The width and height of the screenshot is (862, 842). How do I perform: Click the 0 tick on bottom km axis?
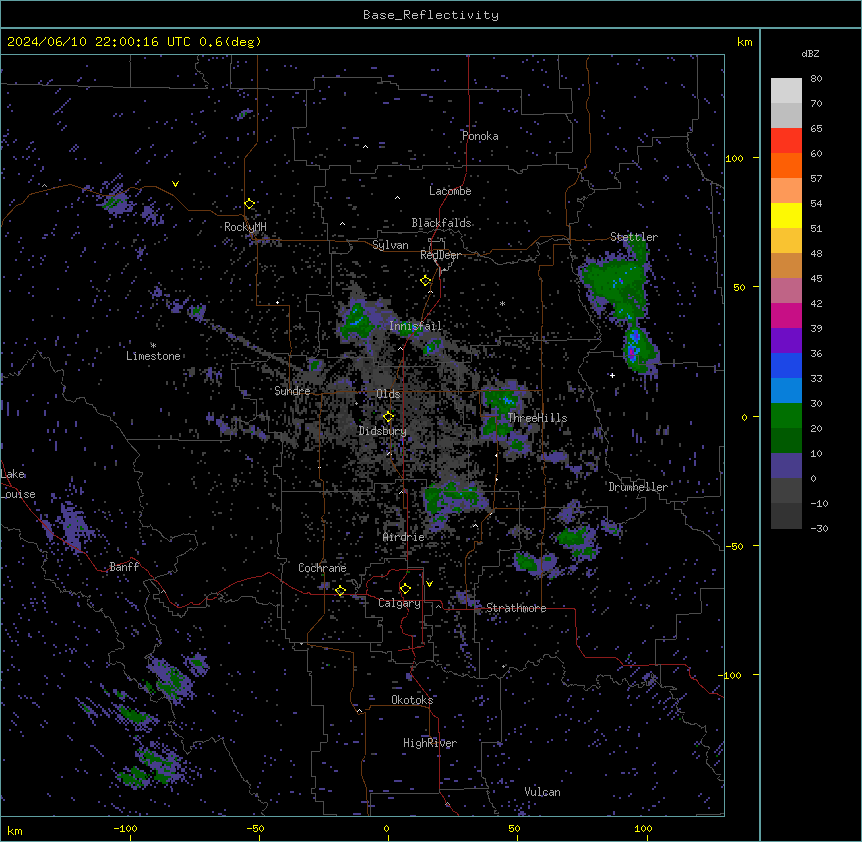coord(386,828)
